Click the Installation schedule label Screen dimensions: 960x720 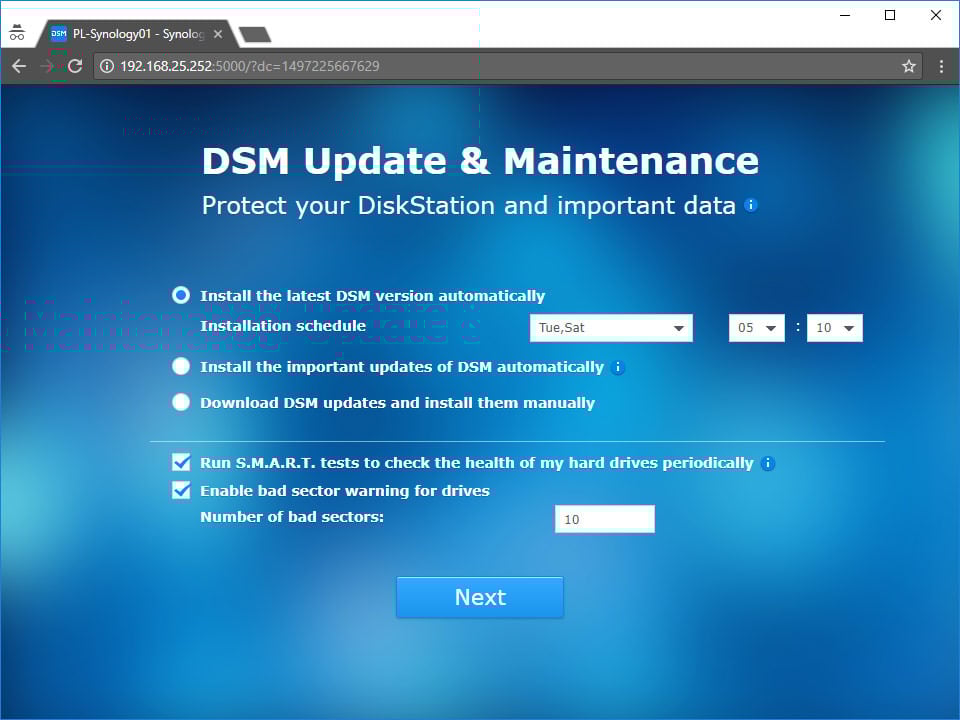[283, 326]
